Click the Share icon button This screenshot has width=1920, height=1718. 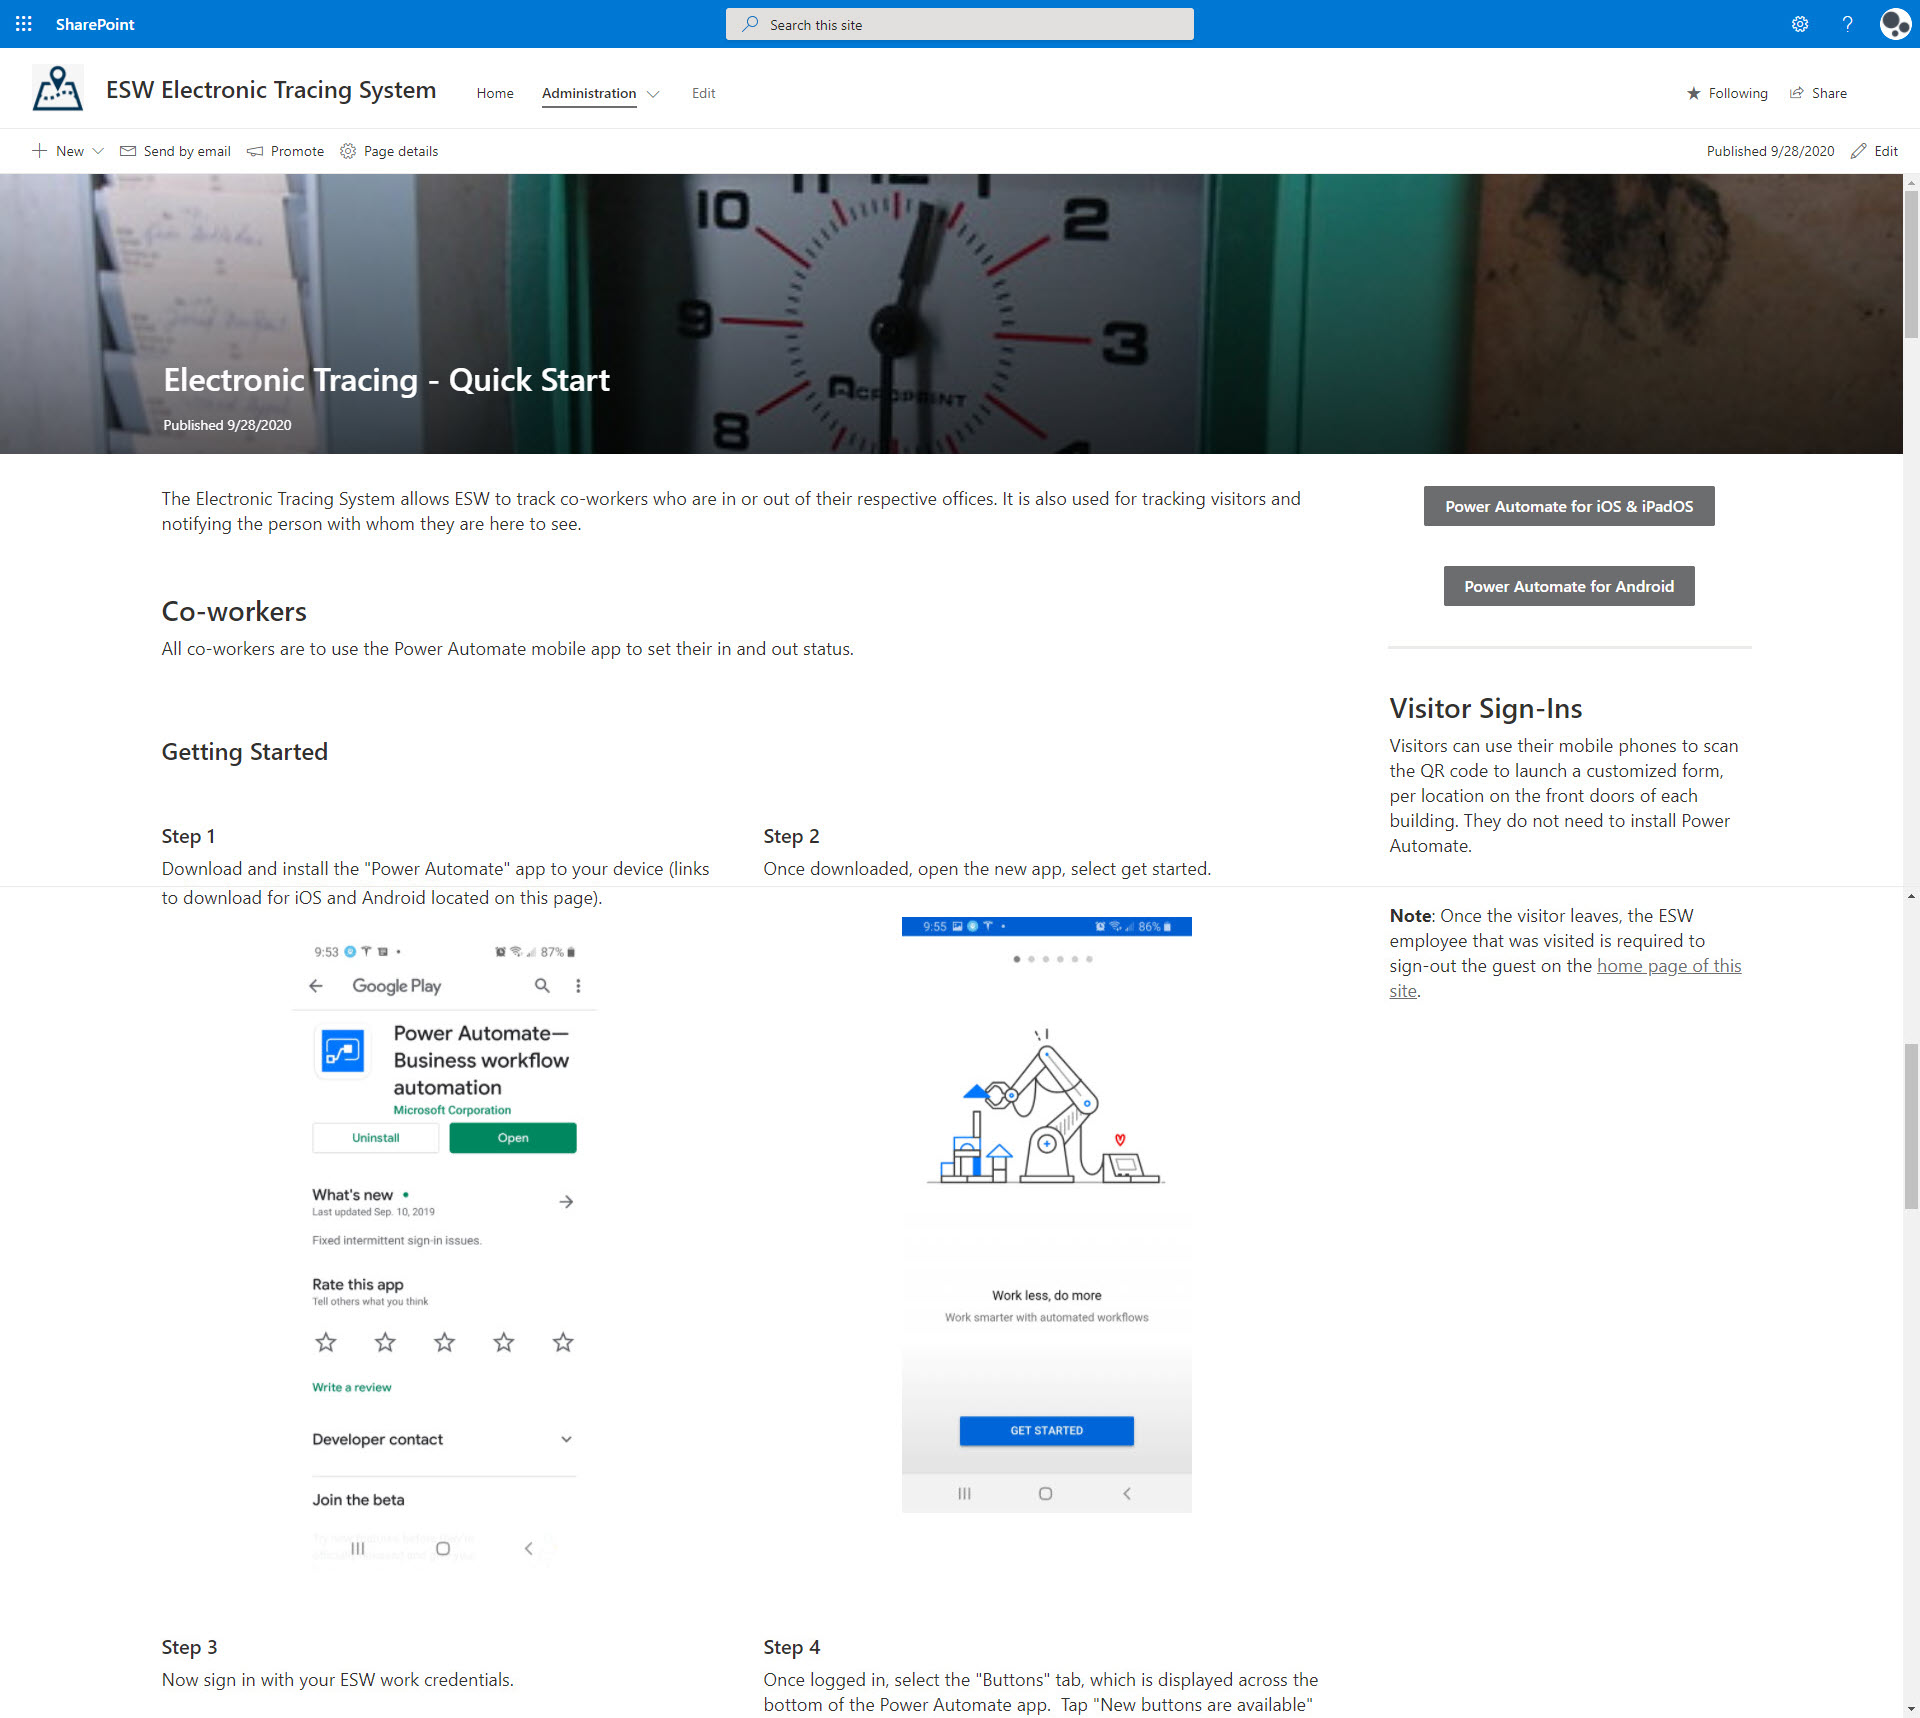(x=1797, y=93)
